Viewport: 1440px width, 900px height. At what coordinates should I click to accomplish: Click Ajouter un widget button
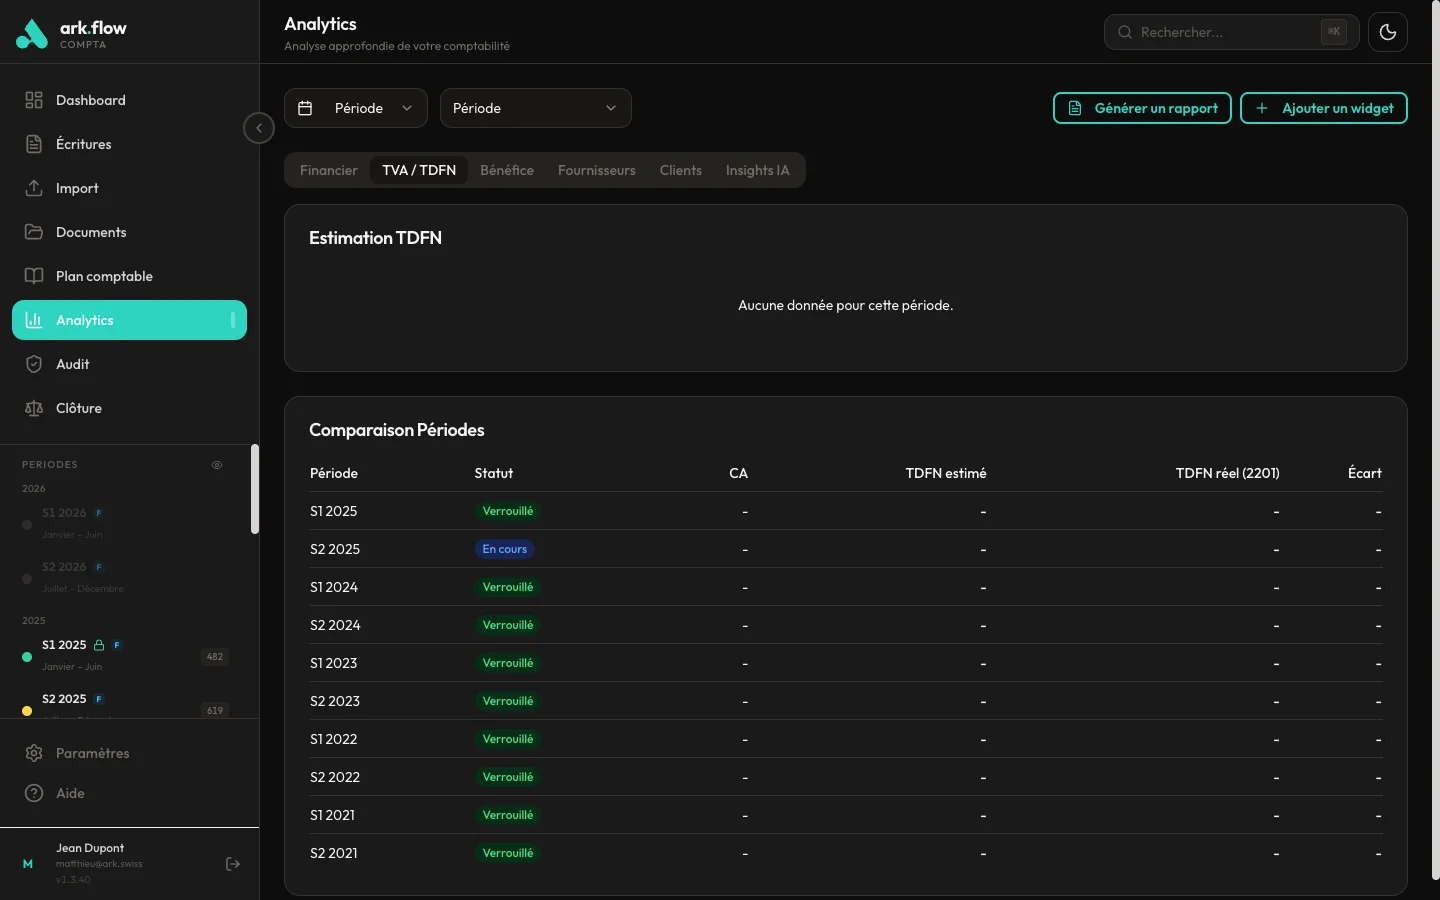1323,108
